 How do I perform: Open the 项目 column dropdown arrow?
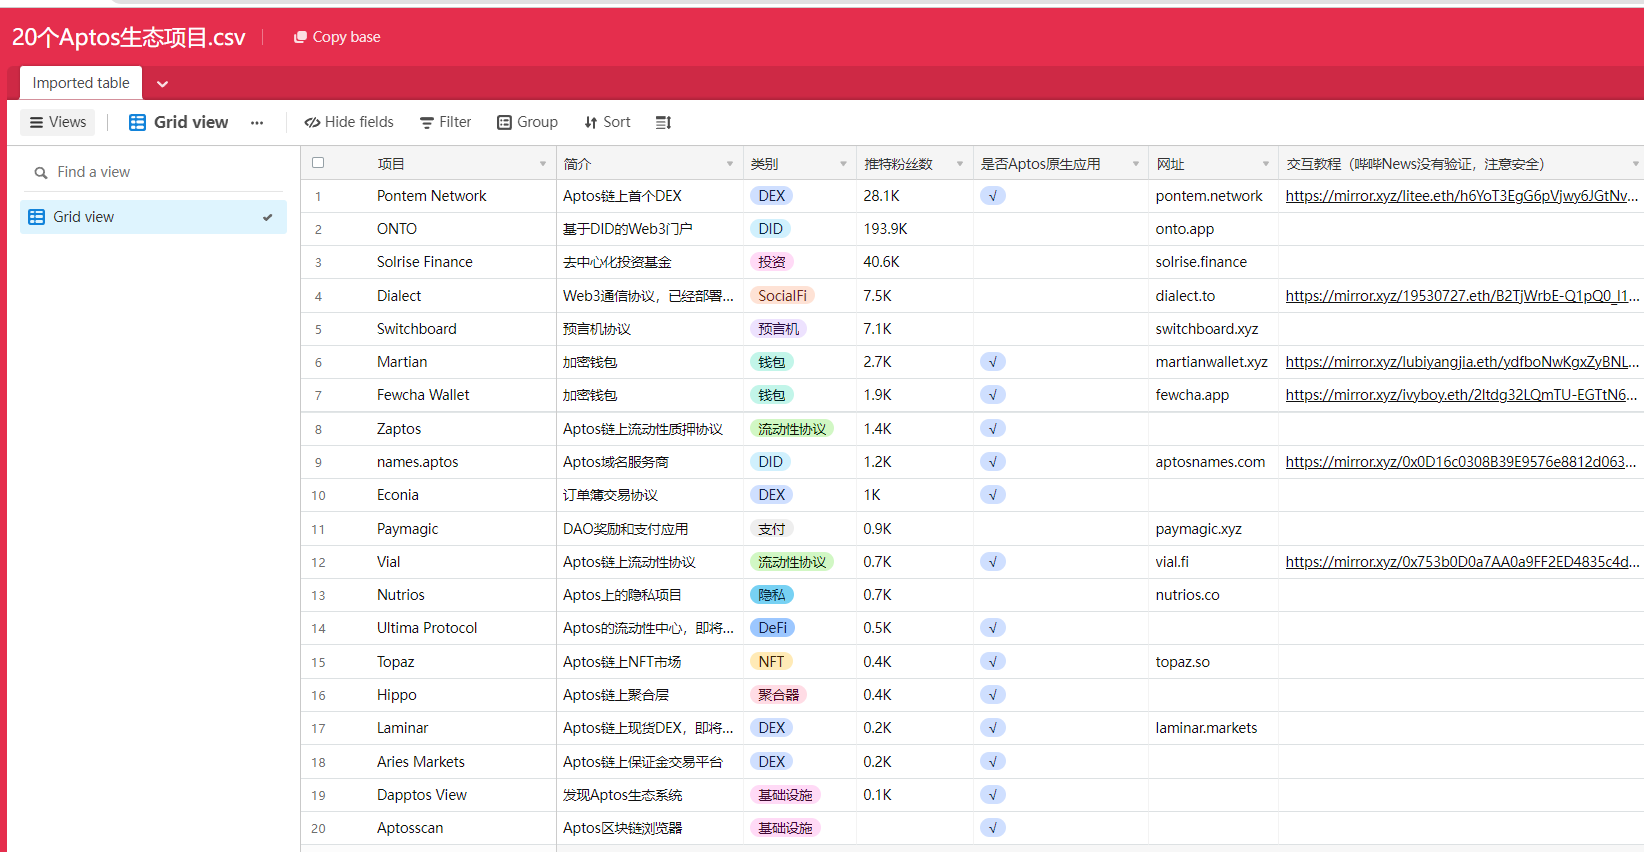click(543, 164)
